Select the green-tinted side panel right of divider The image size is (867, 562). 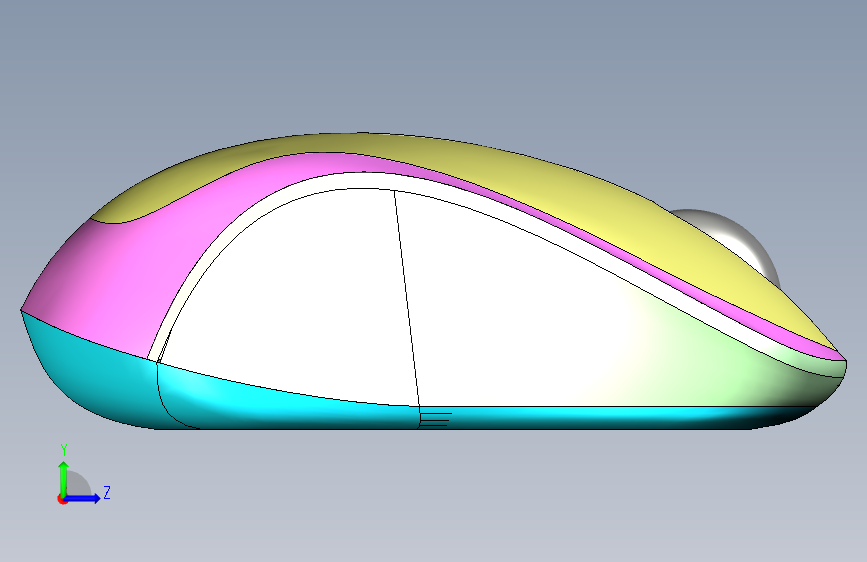coord(581,332)
